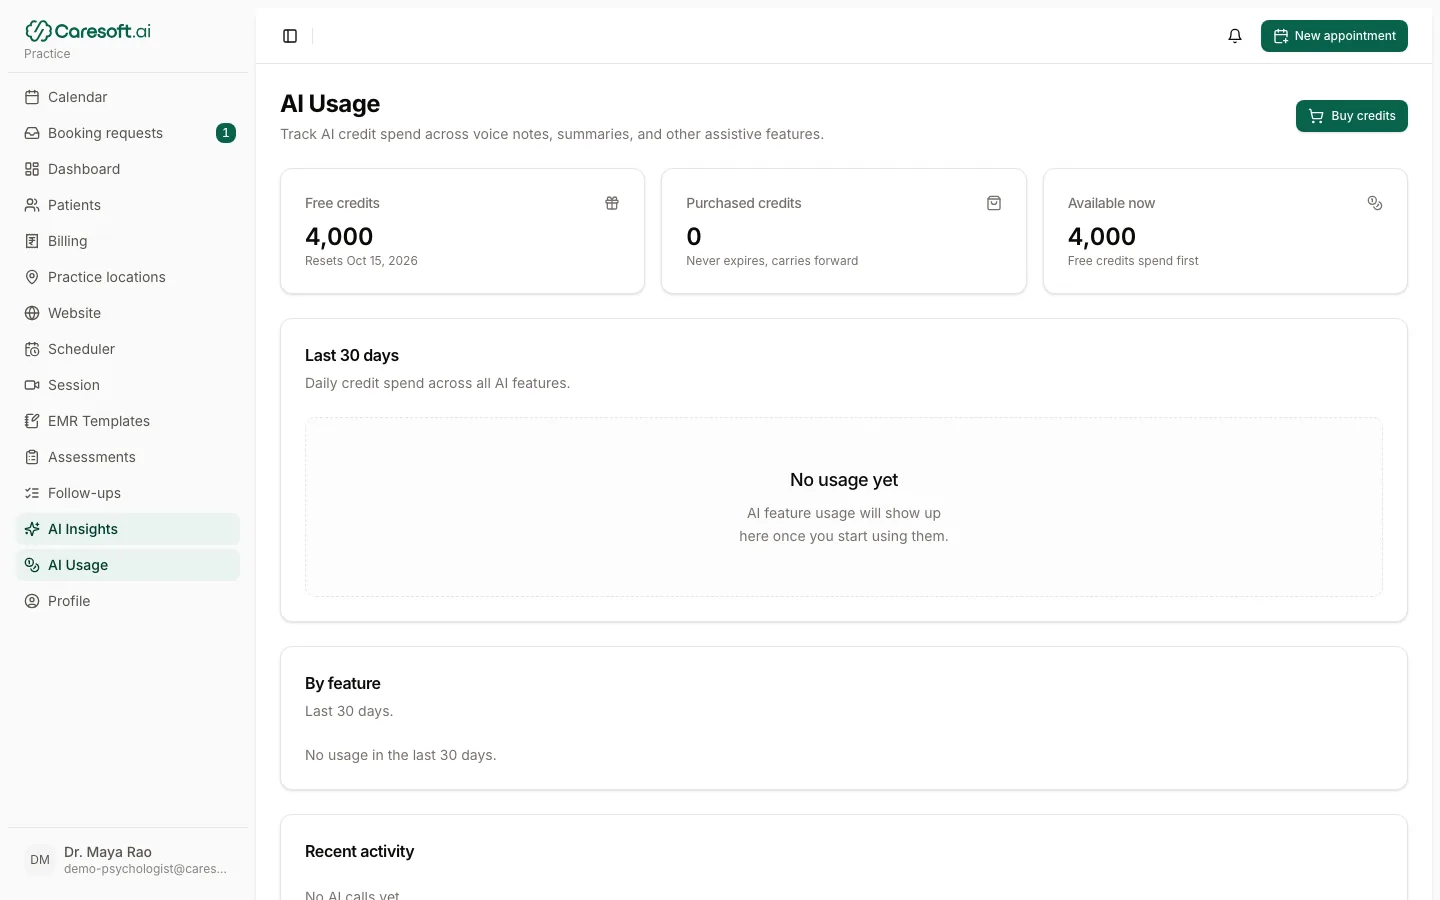Click the AI Usage coins icon in sidebar
The image size is (1440, 900).
coord(32,565)
